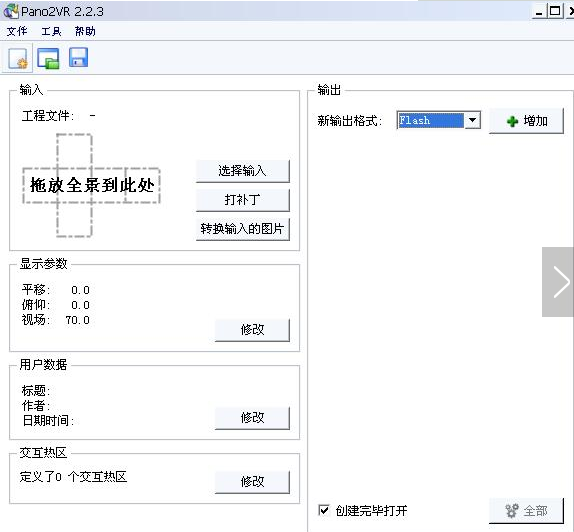Viewport: 574px width, 532px height.
Task: Click the 拖放全景到此处 drop area
Action: [92, 185]
